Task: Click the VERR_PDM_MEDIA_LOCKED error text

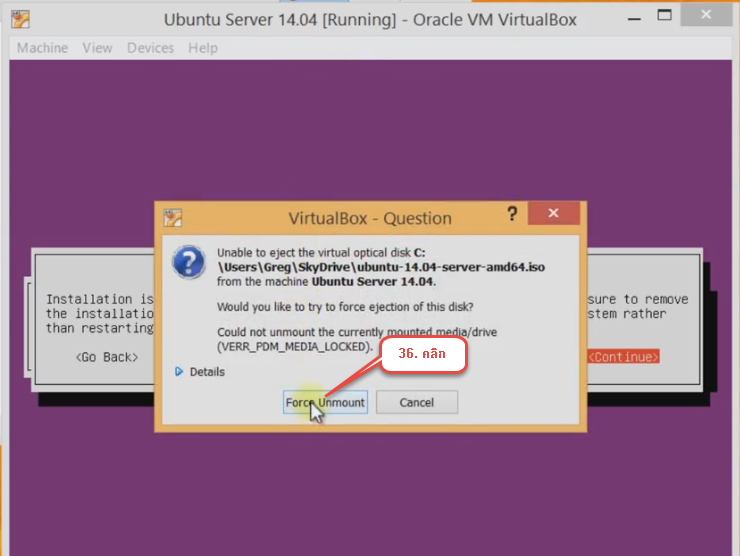Action: (x=294, y=347)
